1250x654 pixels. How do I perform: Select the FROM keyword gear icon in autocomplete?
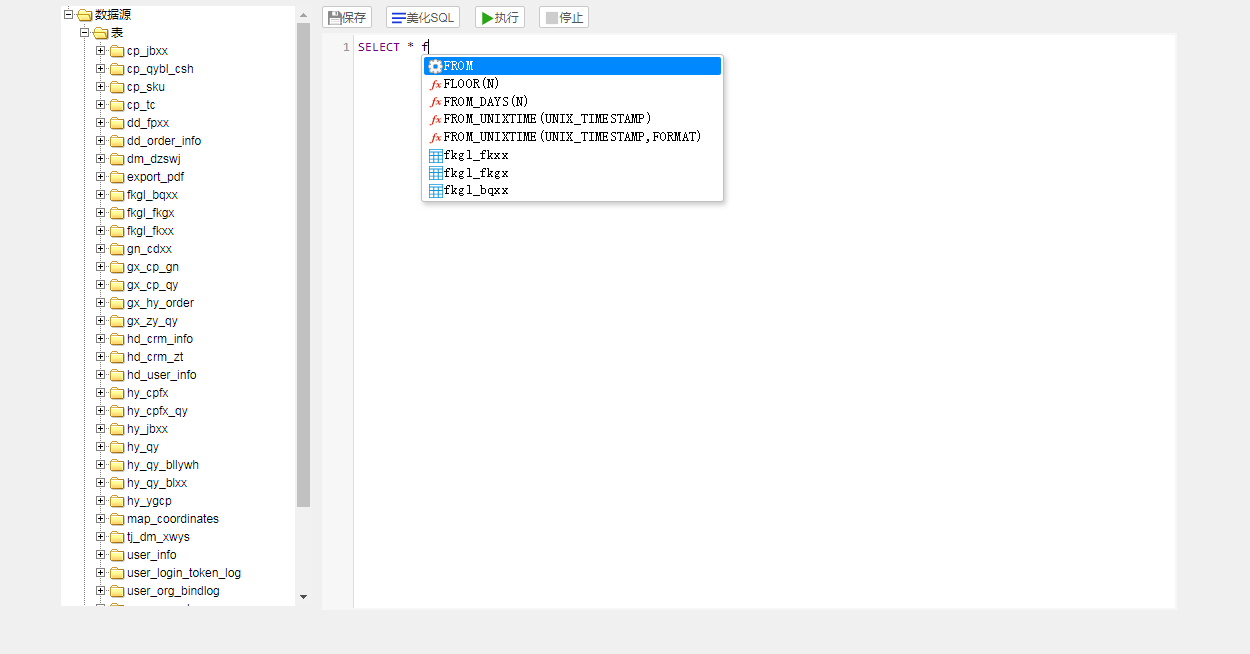[x=434, y=65]
